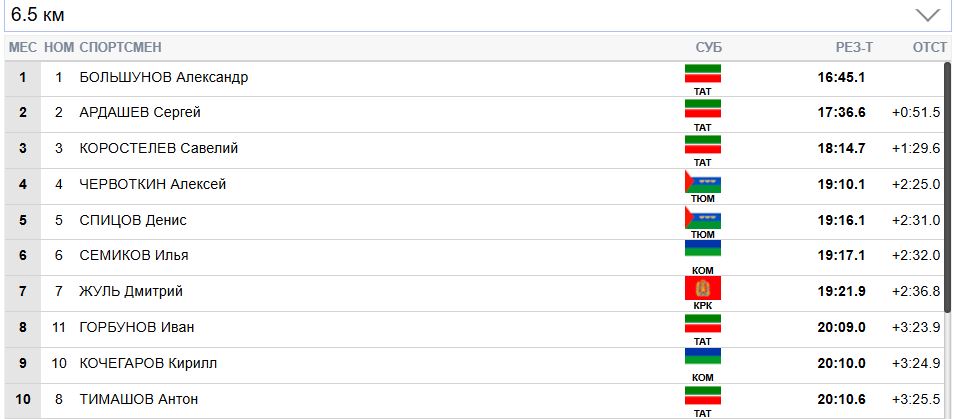Open athlete БОЛЬШУНОВ Александр
Viewport: 954px width, 419px height.
(x=163, y=77)
